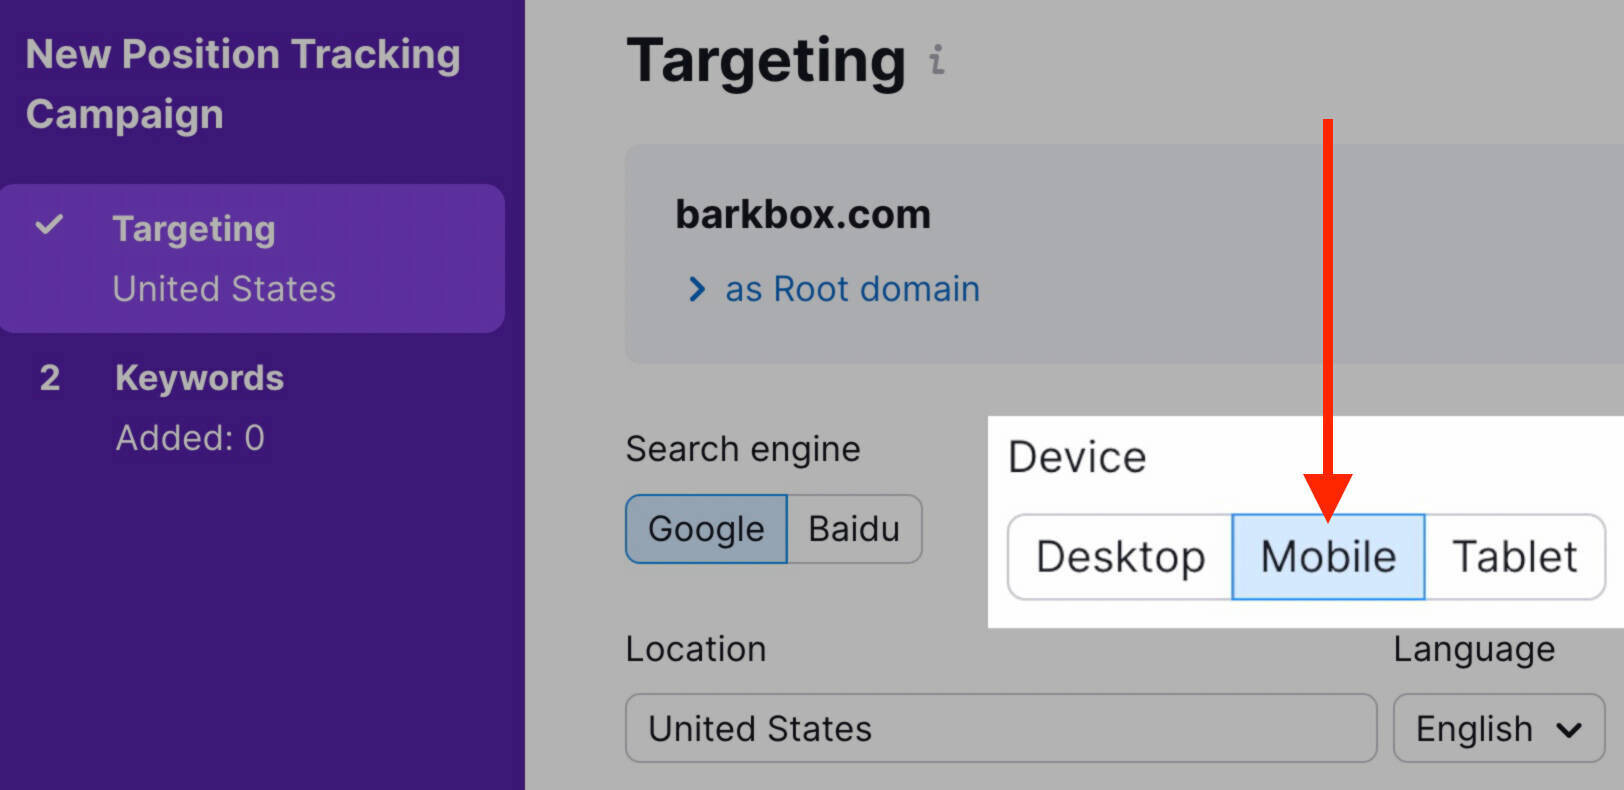Screen dimensions: 1624x790
Task: Go to Keywords step in sidebar
Action: point(199,378)
